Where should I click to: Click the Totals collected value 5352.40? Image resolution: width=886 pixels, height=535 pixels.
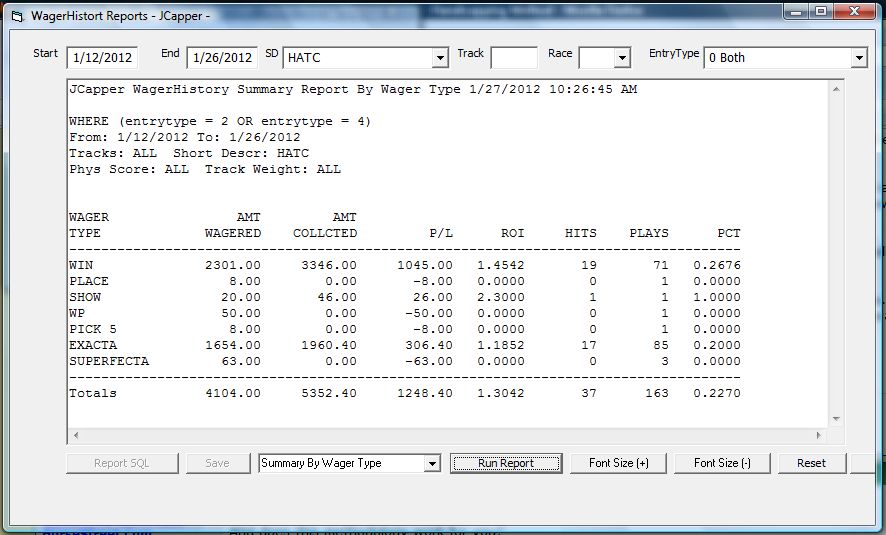pos(329,393)
